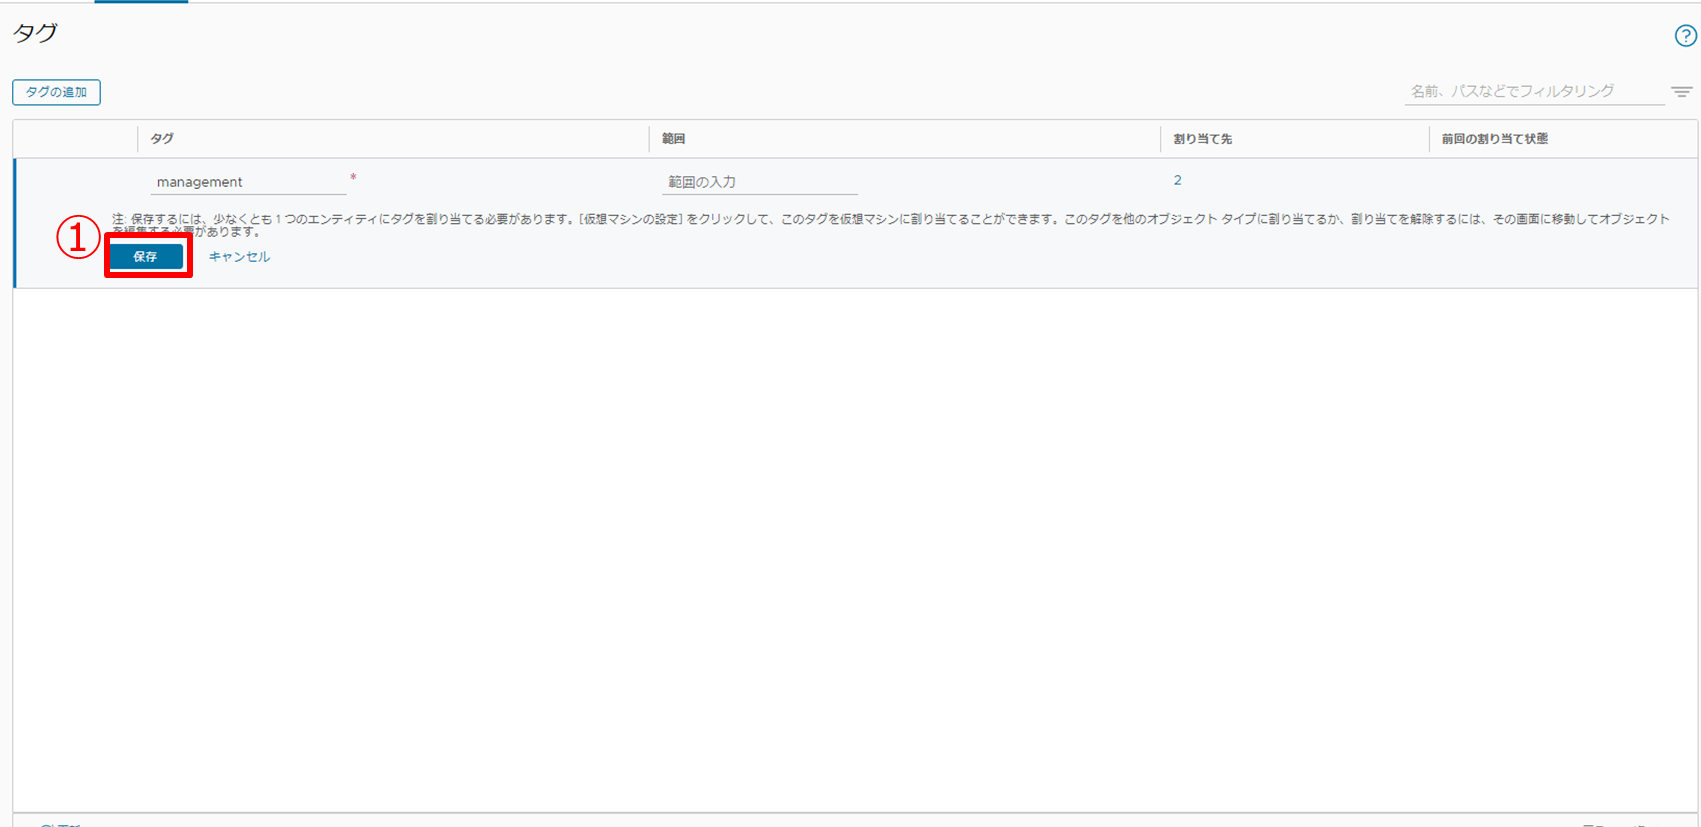
Task: Click the red circled number 1 annotation
Action: (78, 238)
